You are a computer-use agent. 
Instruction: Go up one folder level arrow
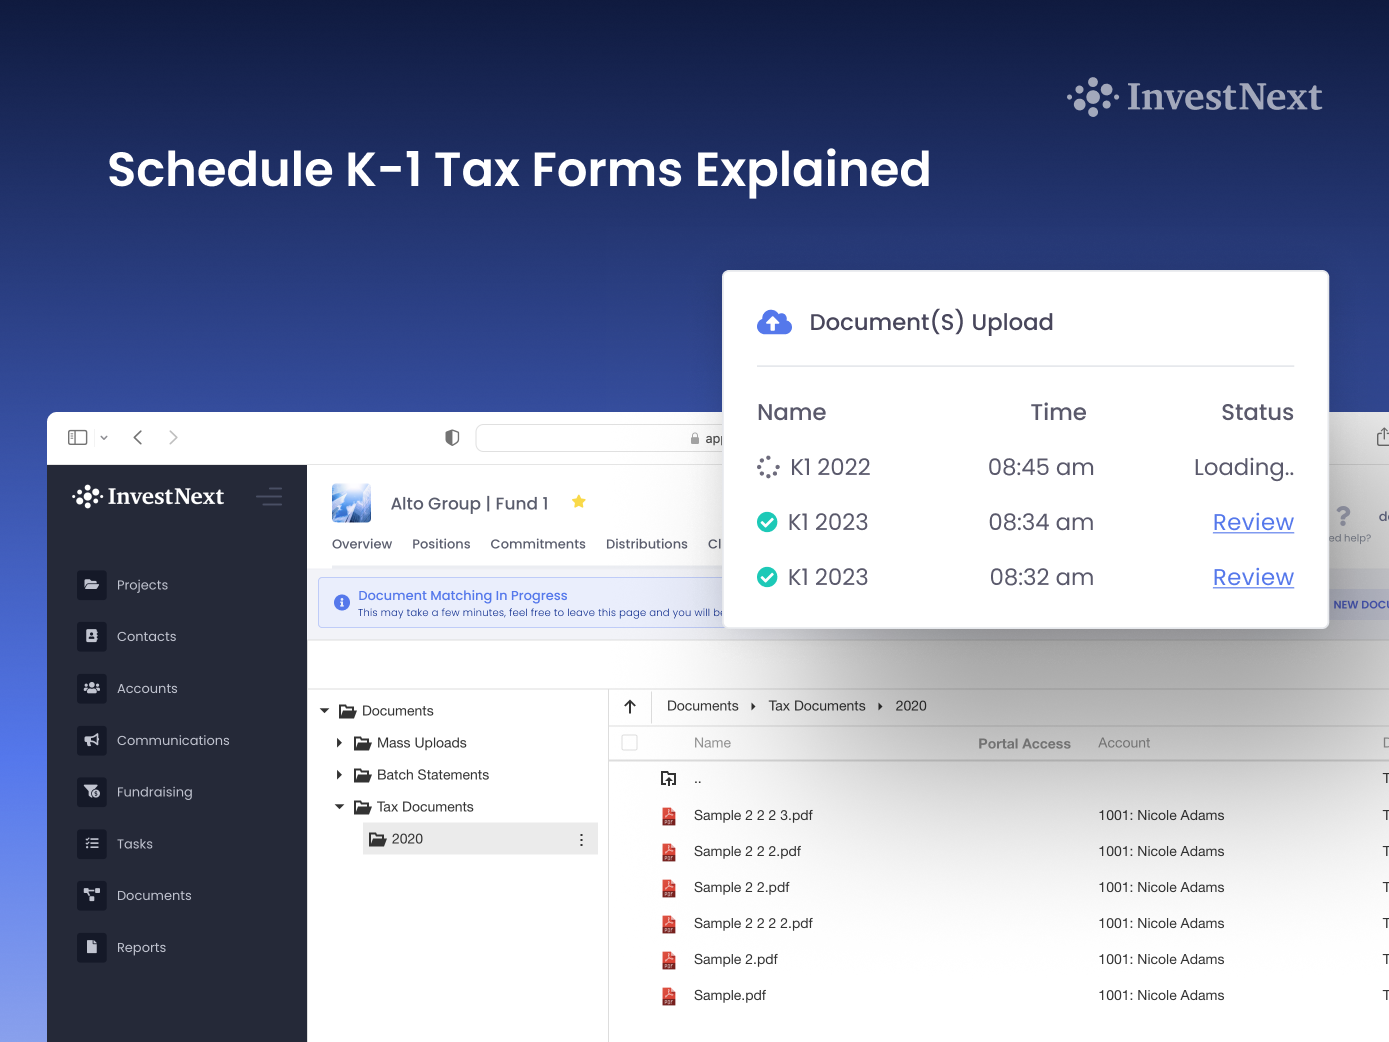(x=630, y=706)
